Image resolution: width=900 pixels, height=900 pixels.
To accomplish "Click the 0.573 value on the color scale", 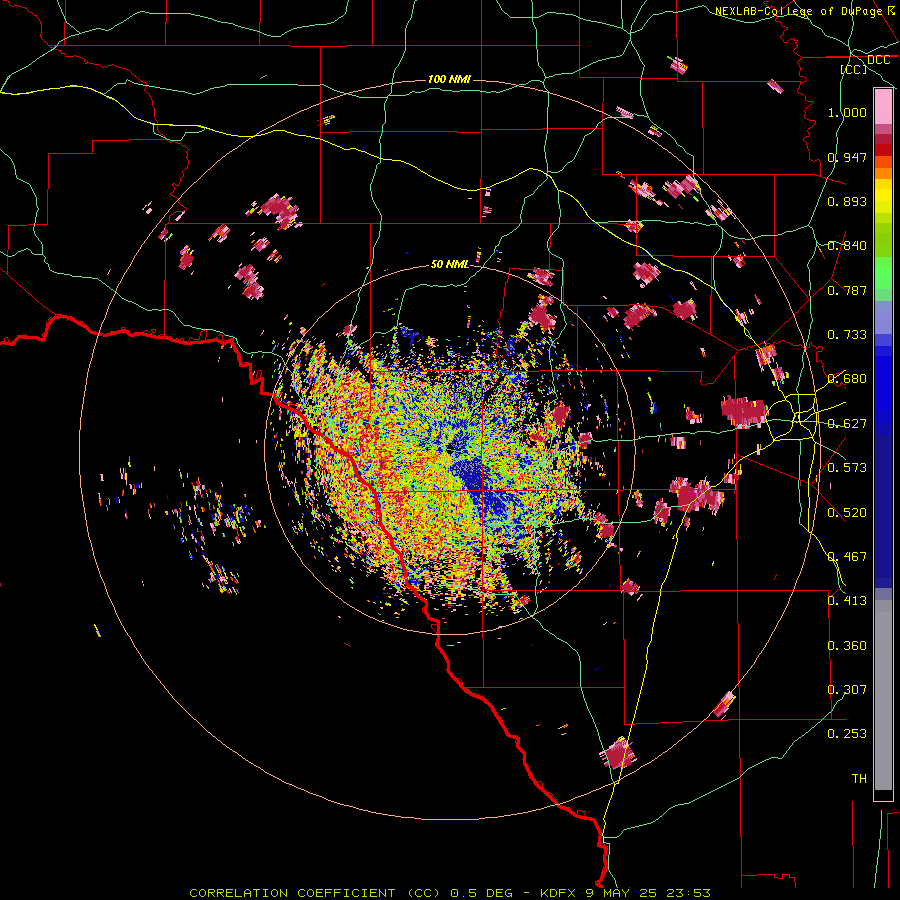I will [847, 468].
